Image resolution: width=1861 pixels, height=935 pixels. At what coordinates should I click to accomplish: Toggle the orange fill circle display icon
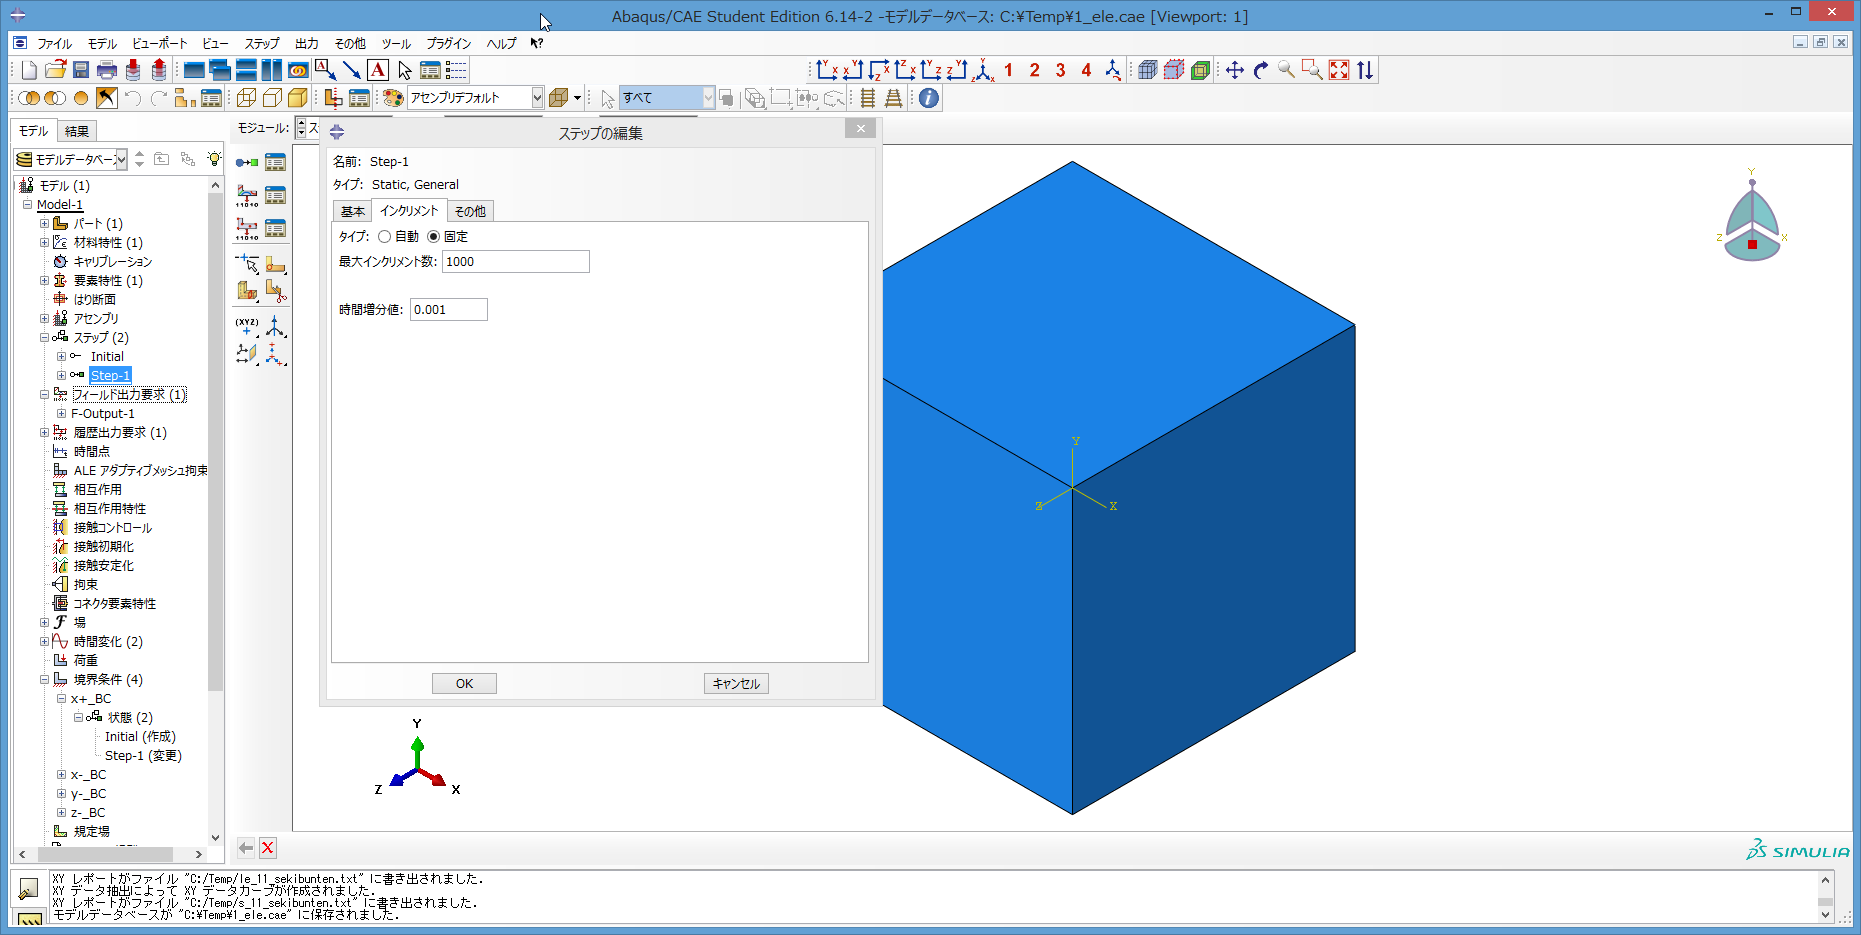click(x=81, y=98)
